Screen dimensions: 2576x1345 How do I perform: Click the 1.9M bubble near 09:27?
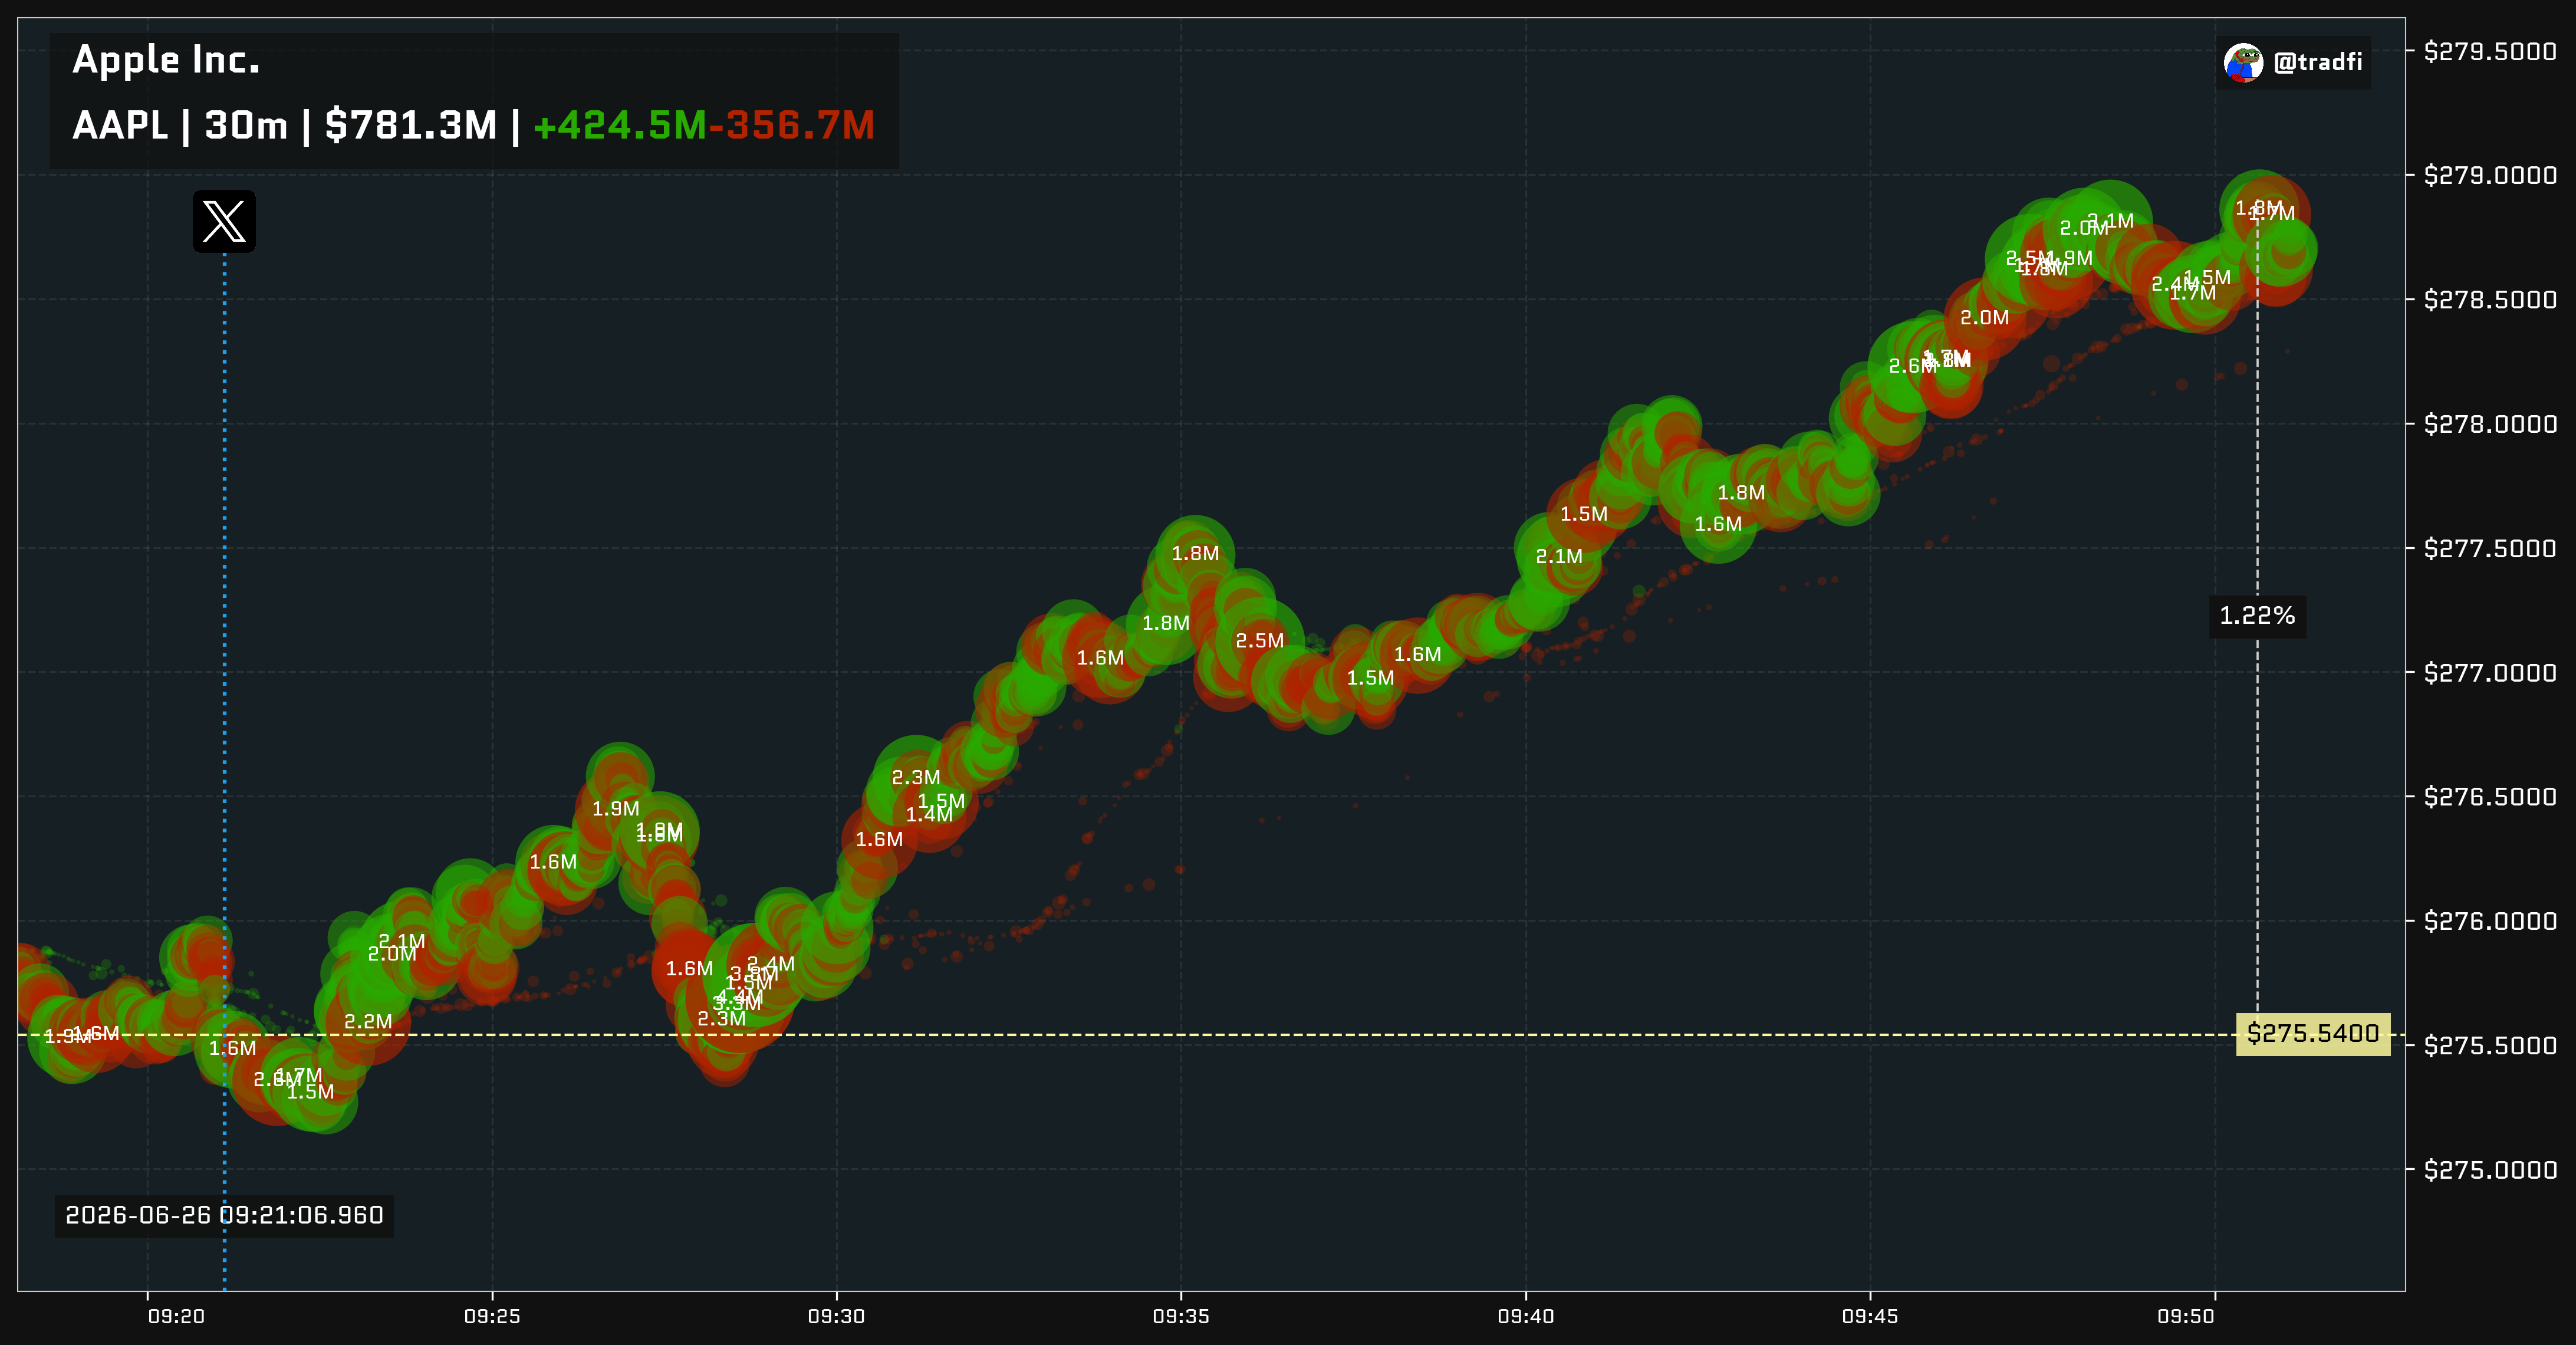pyautogui.click(x=615, y=808)
